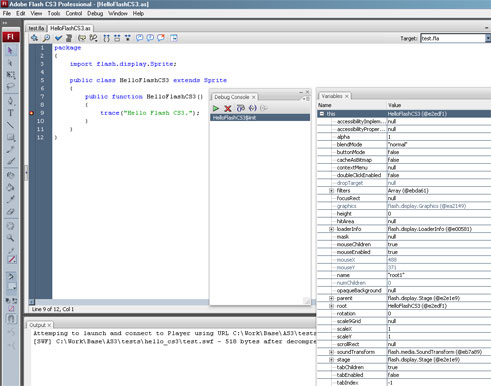Viewport: 491px width, 386px height.
Task: Open the Debug options icon in script toolbar
Action: pos(93,38)
